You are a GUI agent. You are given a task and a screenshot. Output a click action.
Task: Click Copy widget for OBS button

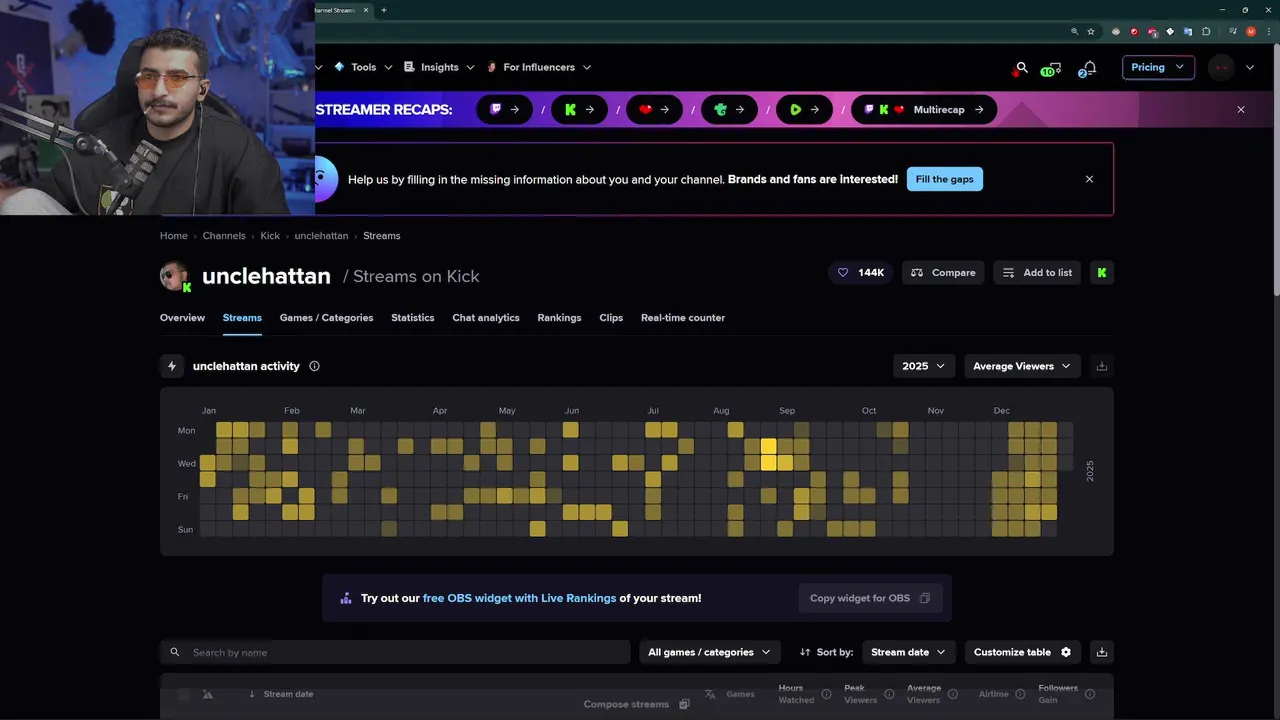pyautogui.click(x=870, y=598)
